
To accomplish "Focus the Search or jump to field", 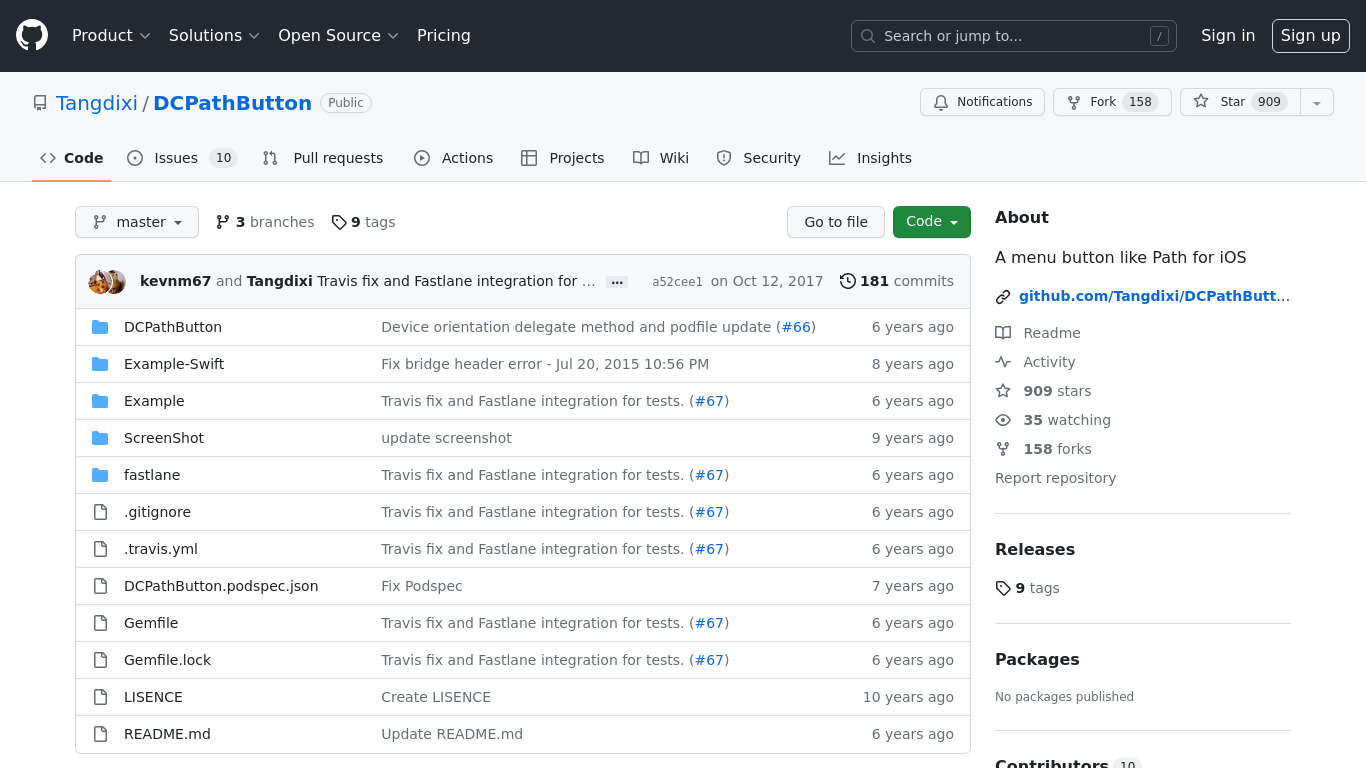I will 1014,36.
